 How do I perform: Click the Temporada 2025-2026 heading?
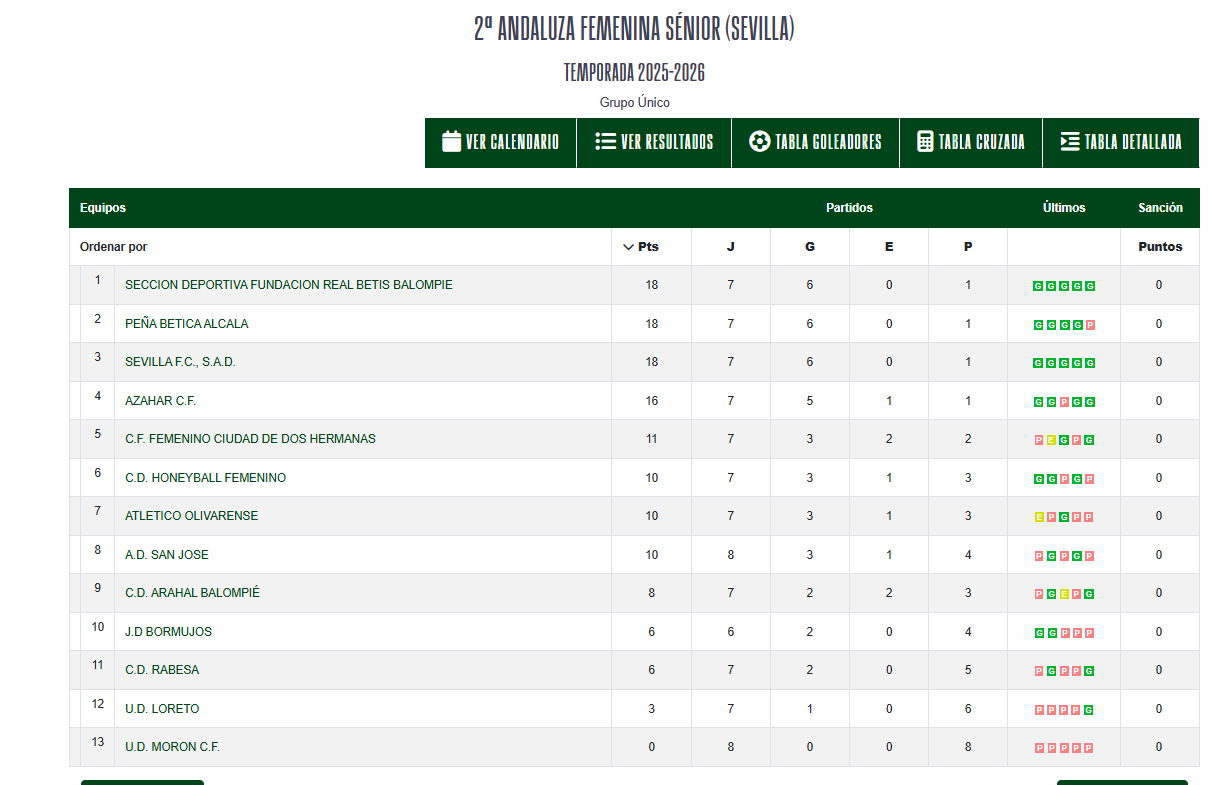click(x=635, y=73)
